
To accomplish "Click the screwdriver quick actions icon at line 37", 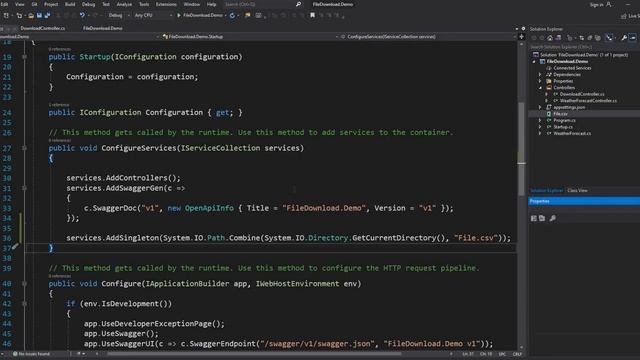I will click(x=15, y=247).
